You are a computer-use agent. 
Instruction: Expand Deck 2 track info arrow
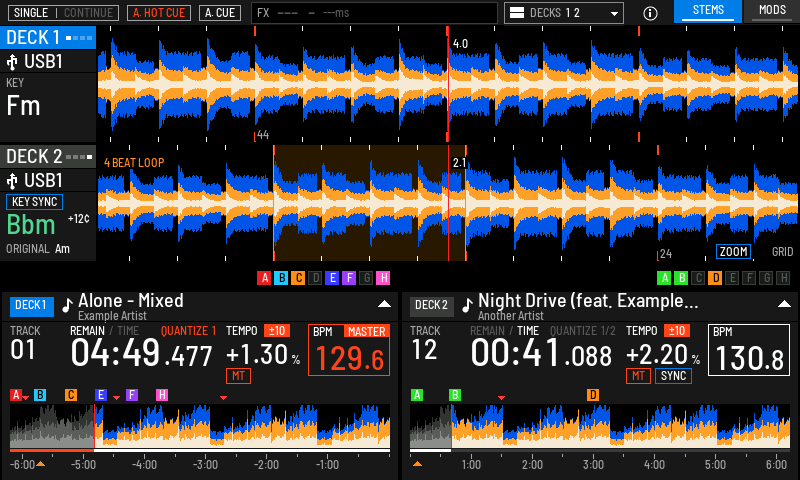click(x=784, y=304)
